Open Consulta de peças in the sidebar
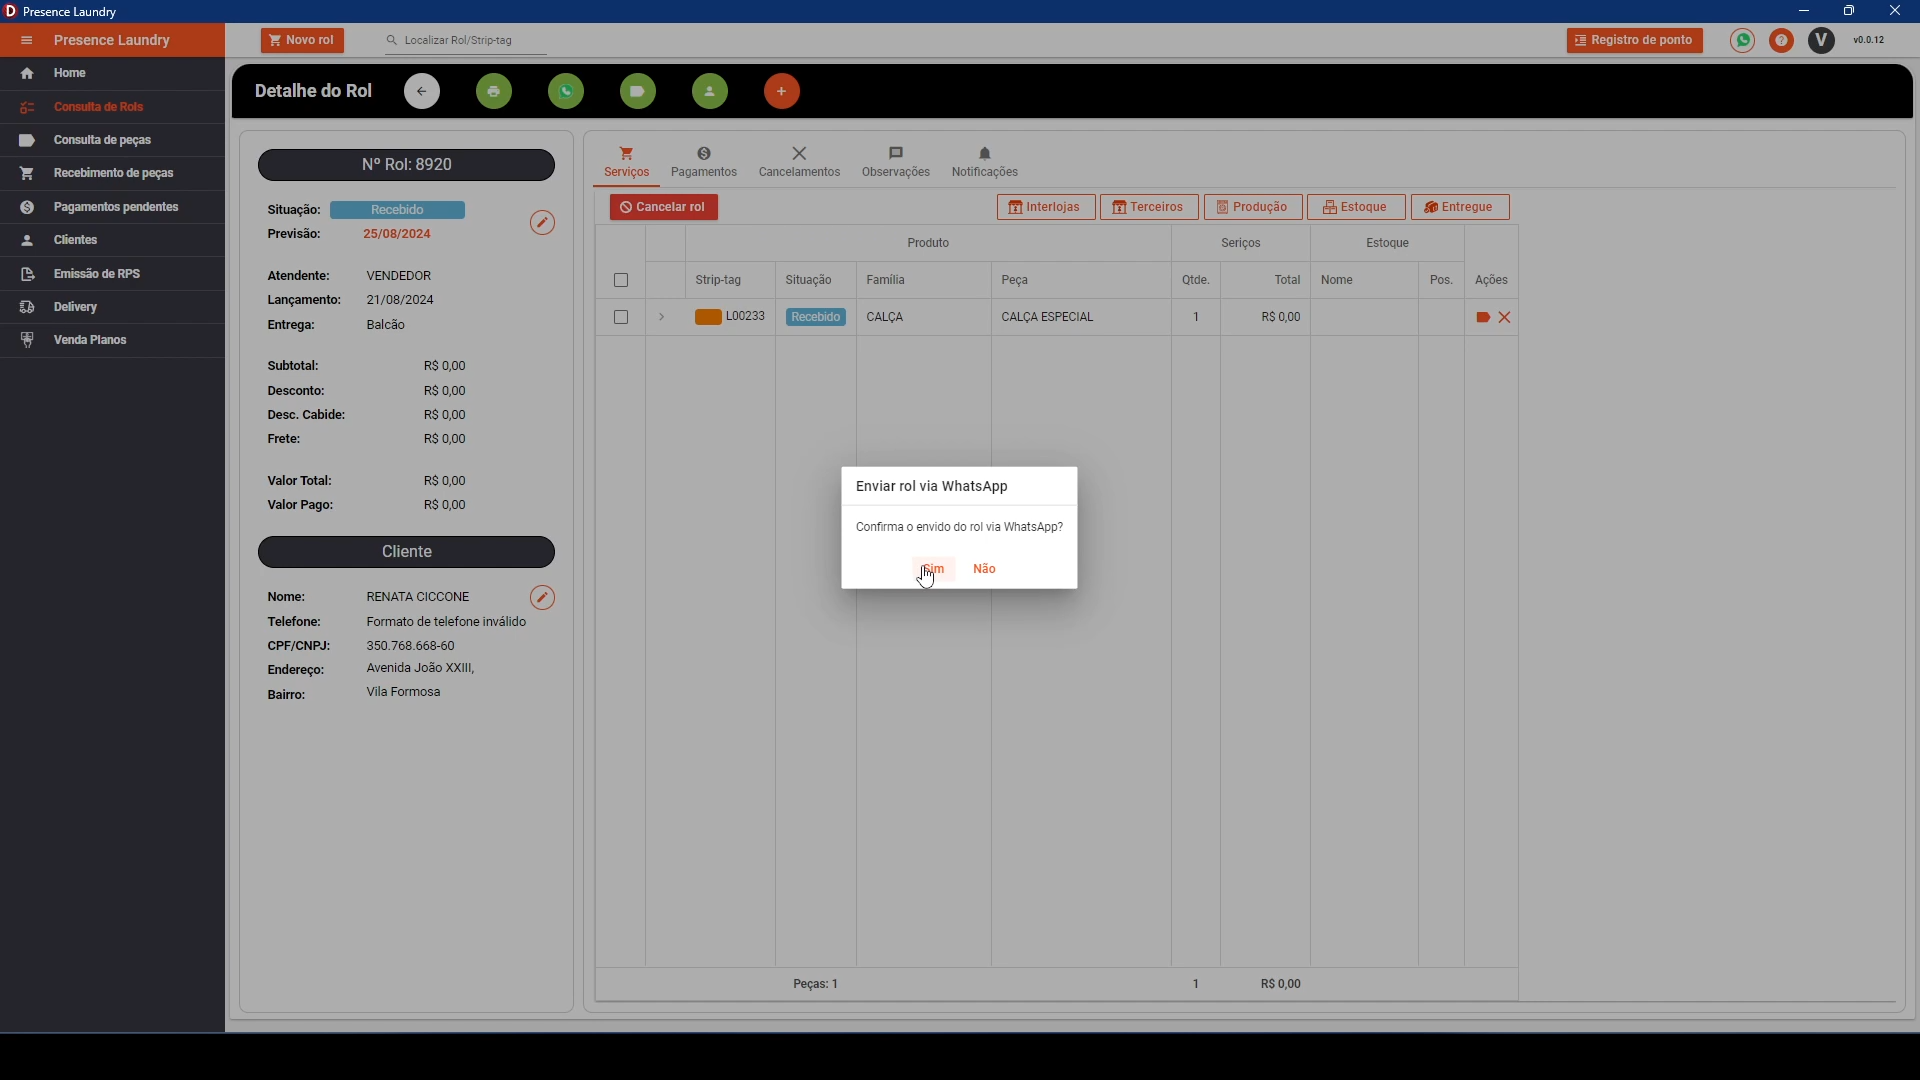1920x1080 pixels. click(112, 140)
